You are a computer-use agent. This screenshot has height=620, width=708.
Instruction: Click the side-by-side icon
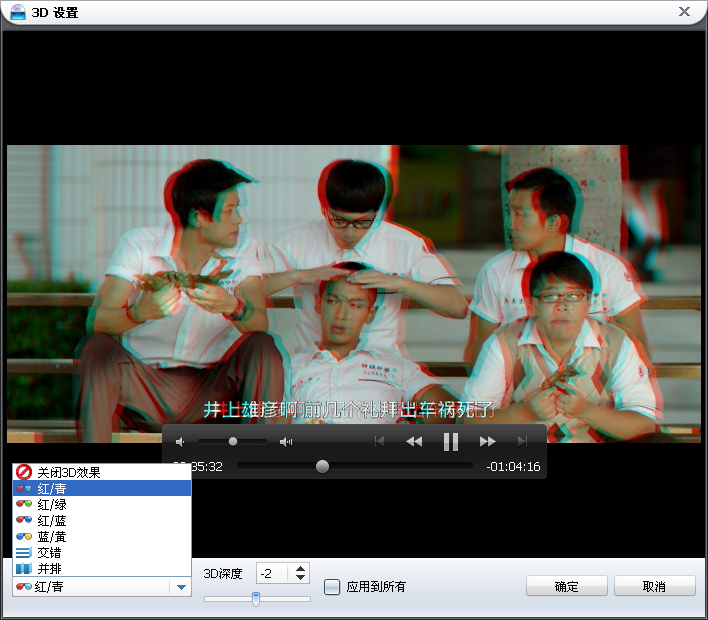pos(23,568)
